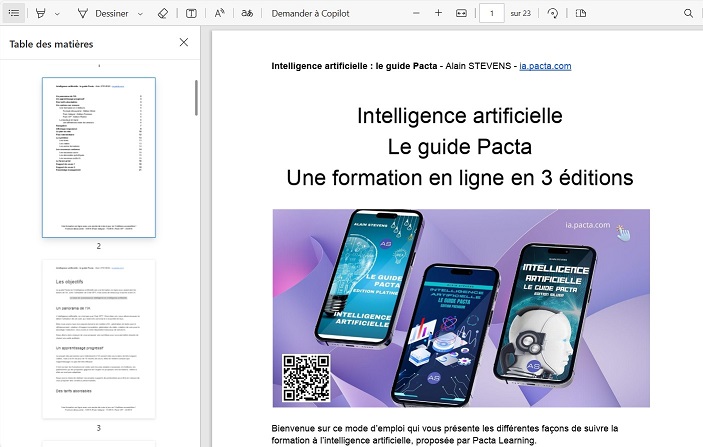Start the read aloud tool
This screenshot has height=447, width=703.
point(219,13)
